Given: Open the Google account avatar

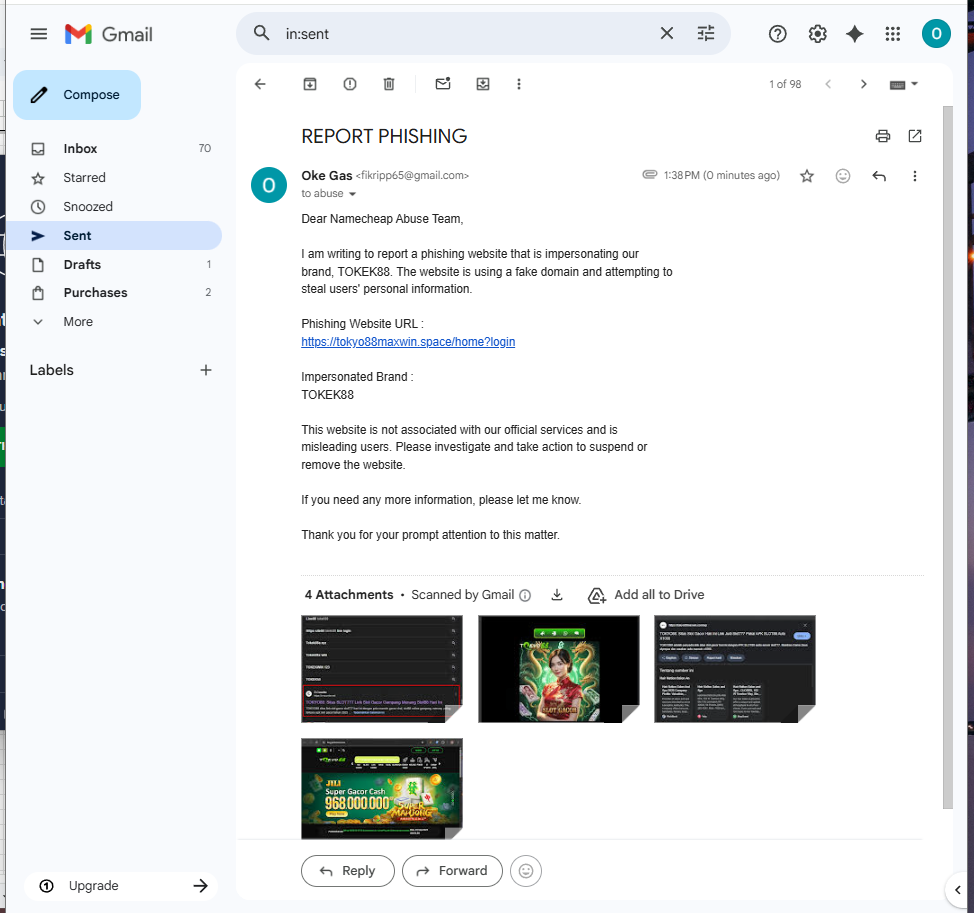Looking at the screenshot, I should point(935,34).
